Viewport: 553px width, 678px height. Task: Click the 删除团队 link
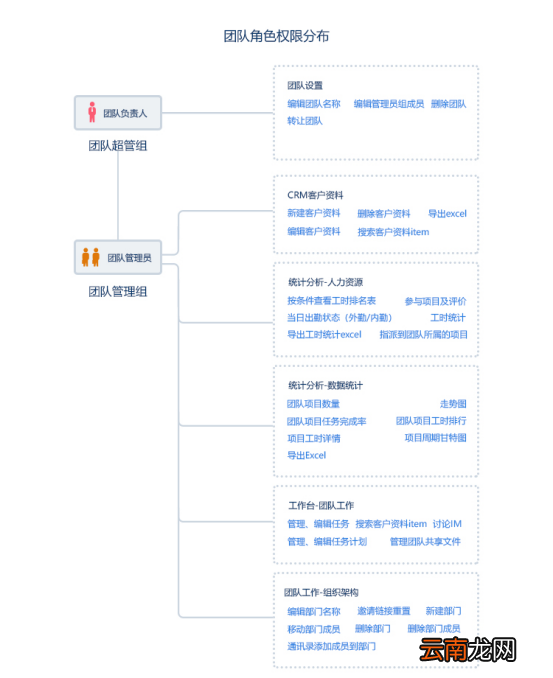click(448, 104)
